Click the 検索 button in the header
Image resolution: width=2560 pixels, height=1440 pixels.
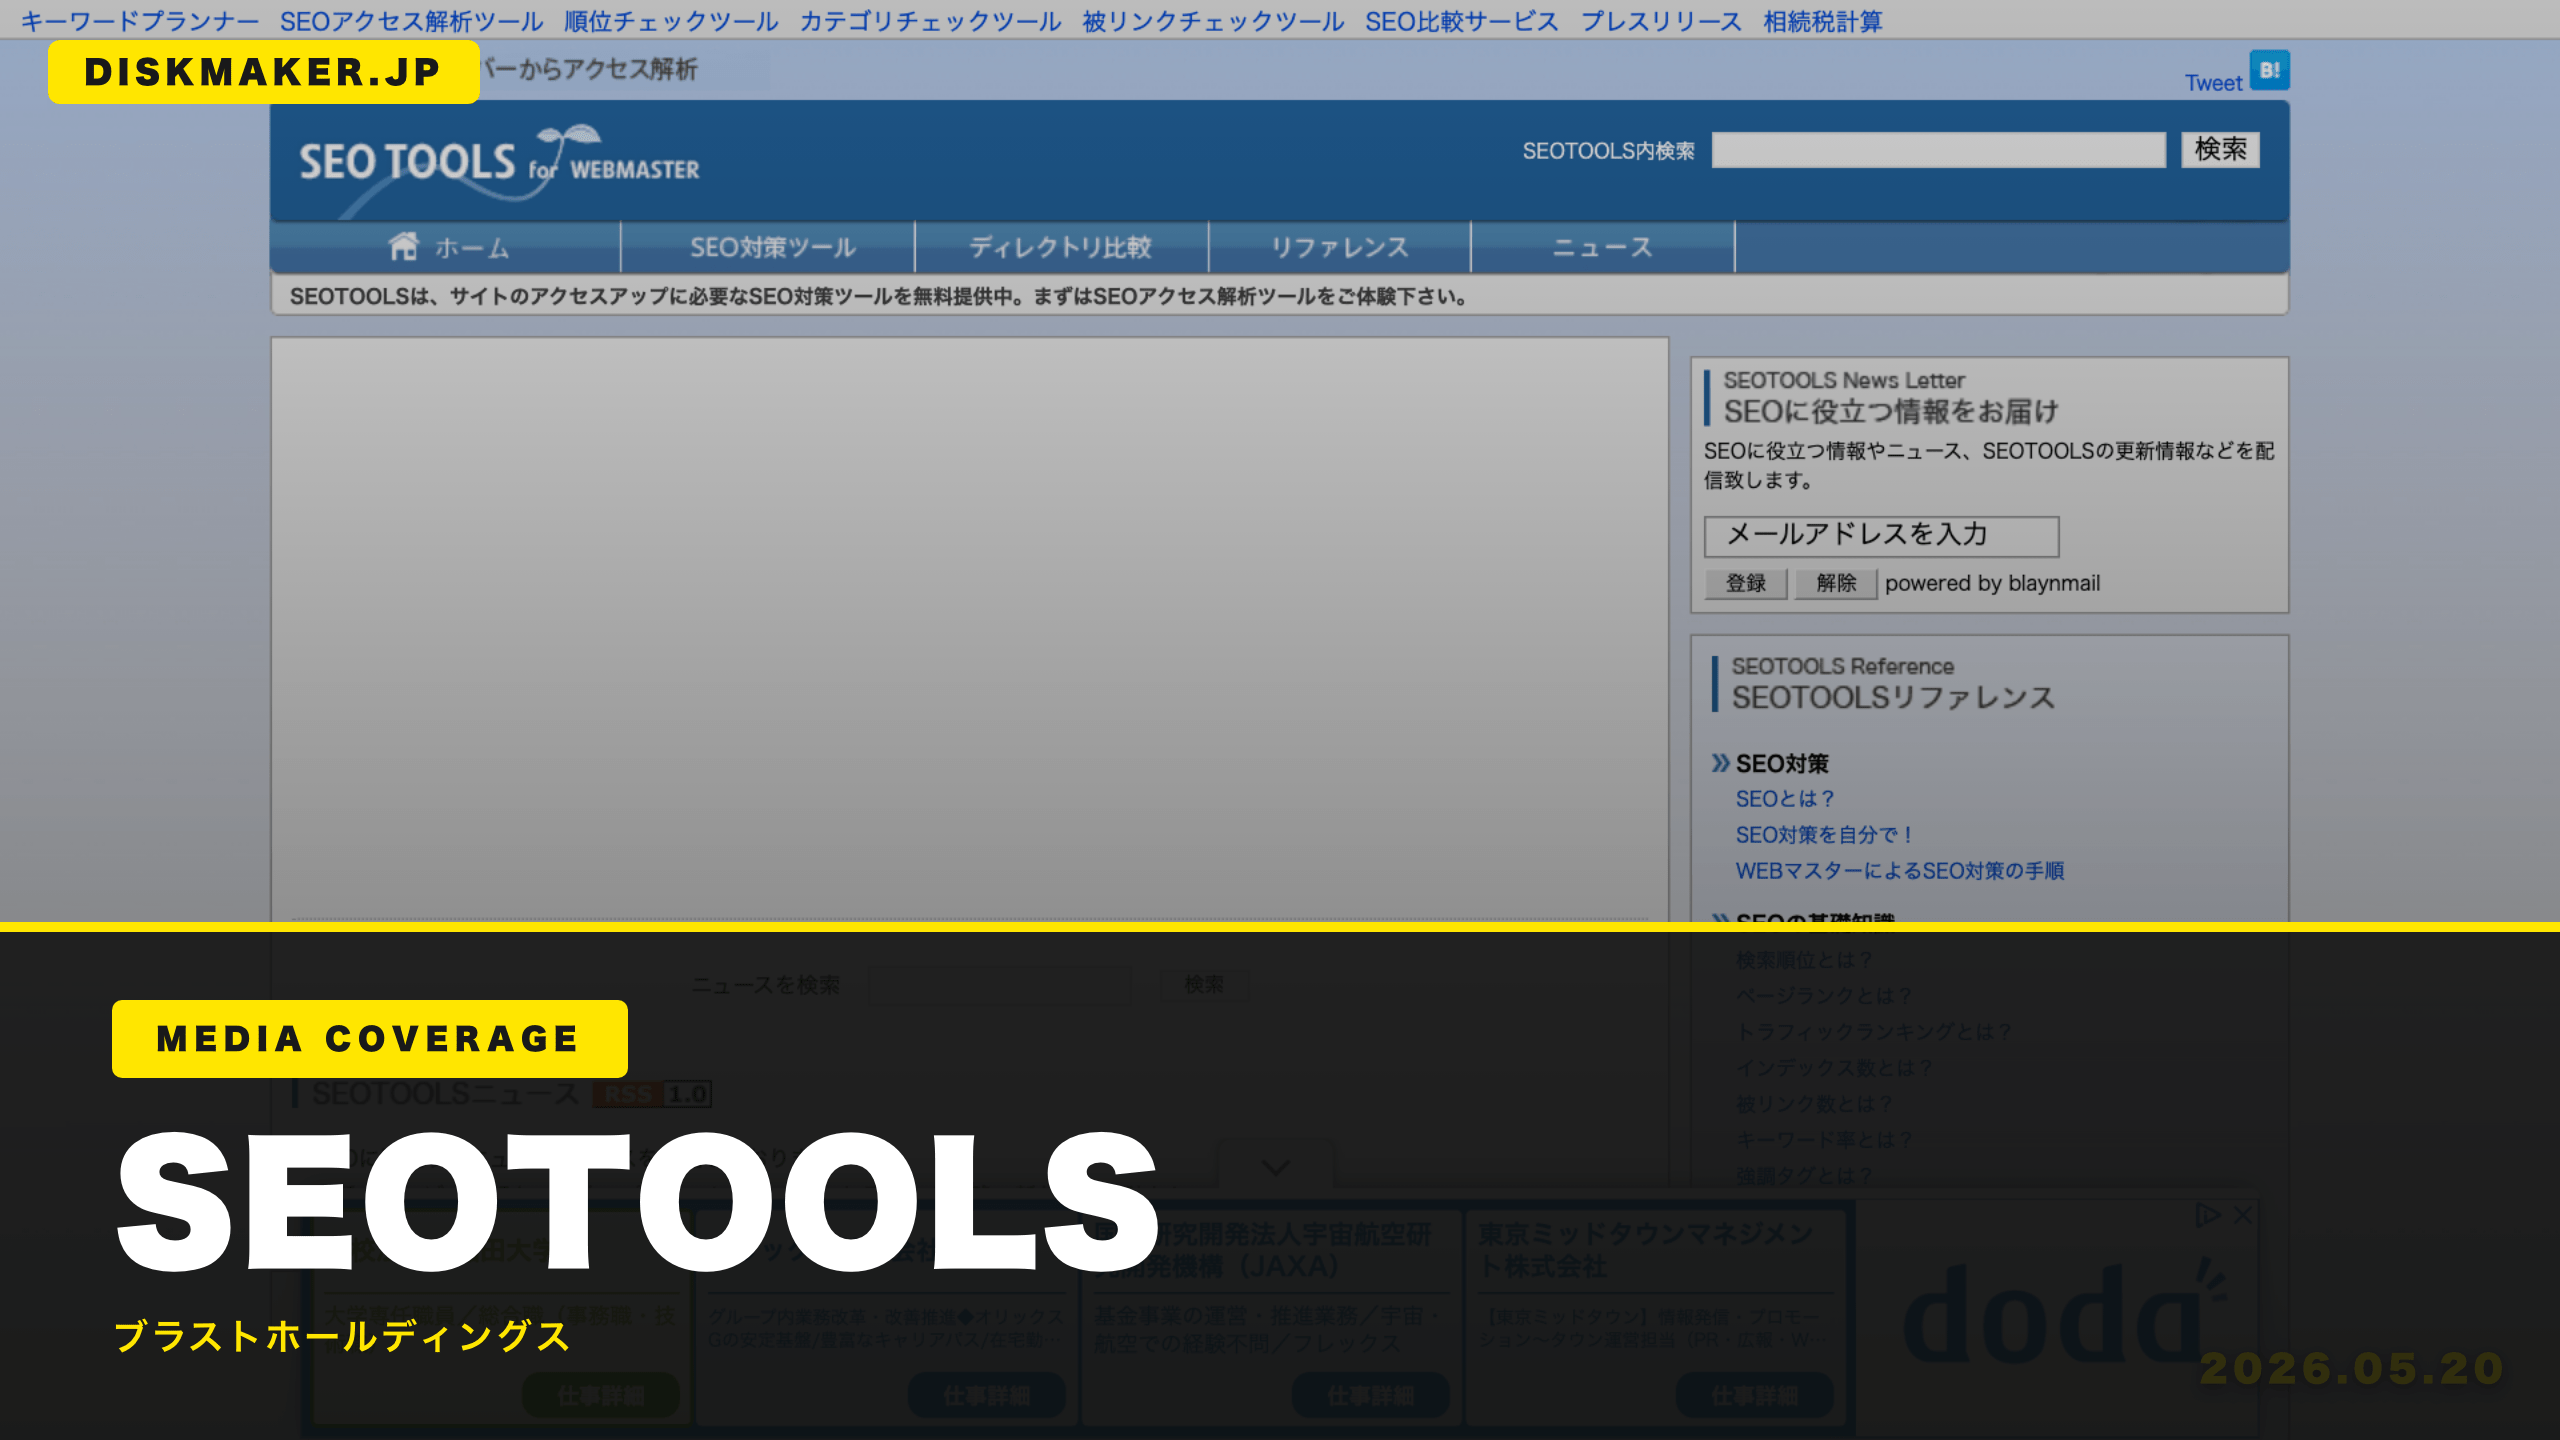[x=2220, y=150]
